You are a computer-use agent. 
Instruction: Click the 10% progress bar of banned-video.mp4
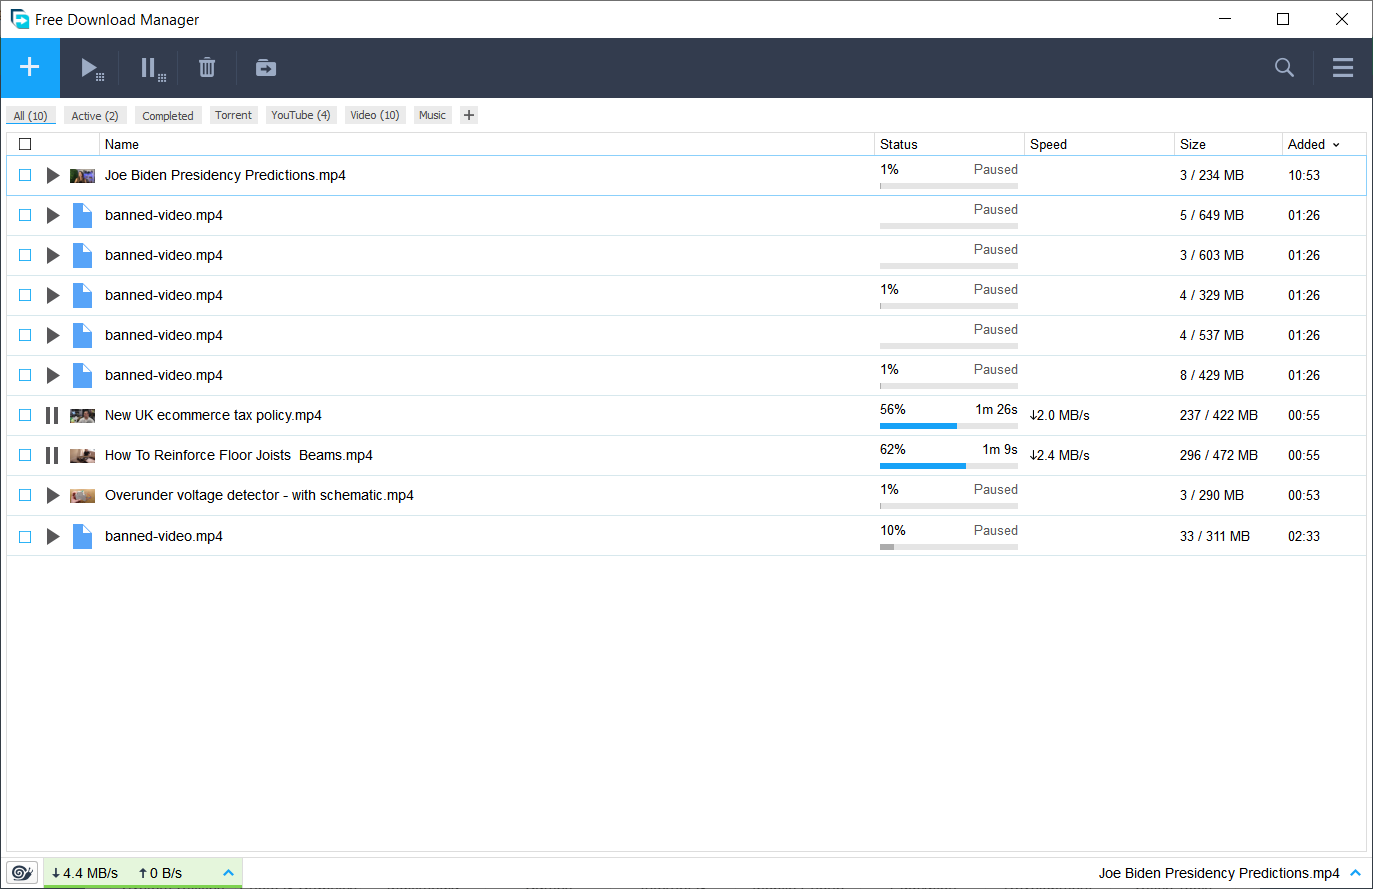tap(949, 547)
